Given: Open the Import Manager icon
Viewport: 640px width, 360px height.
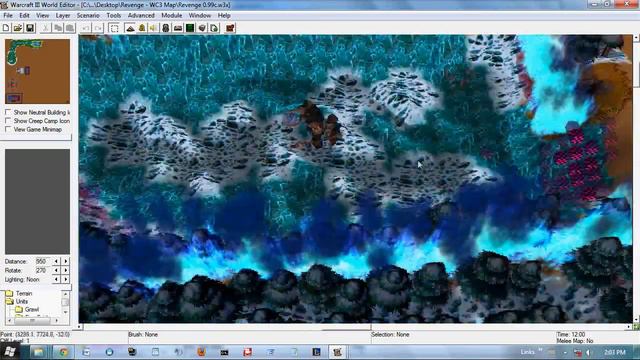Looking at the screenshot, I should pyautogui.click(x=214, y=28).
